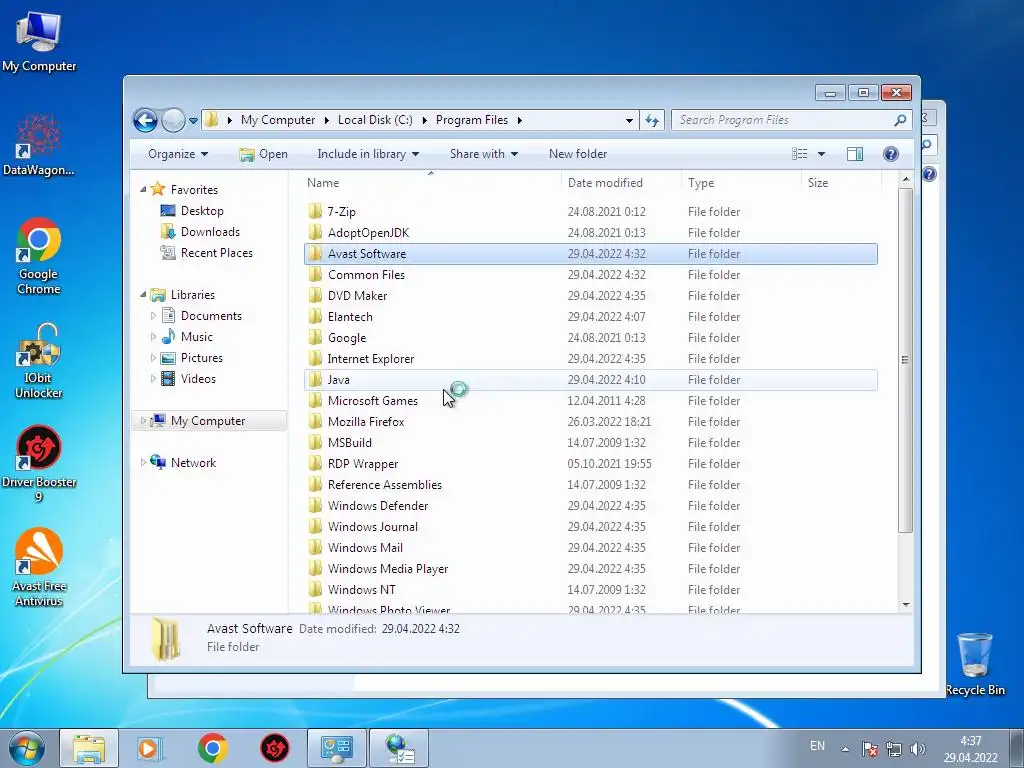Click the network tray icon

click(893, 749)
